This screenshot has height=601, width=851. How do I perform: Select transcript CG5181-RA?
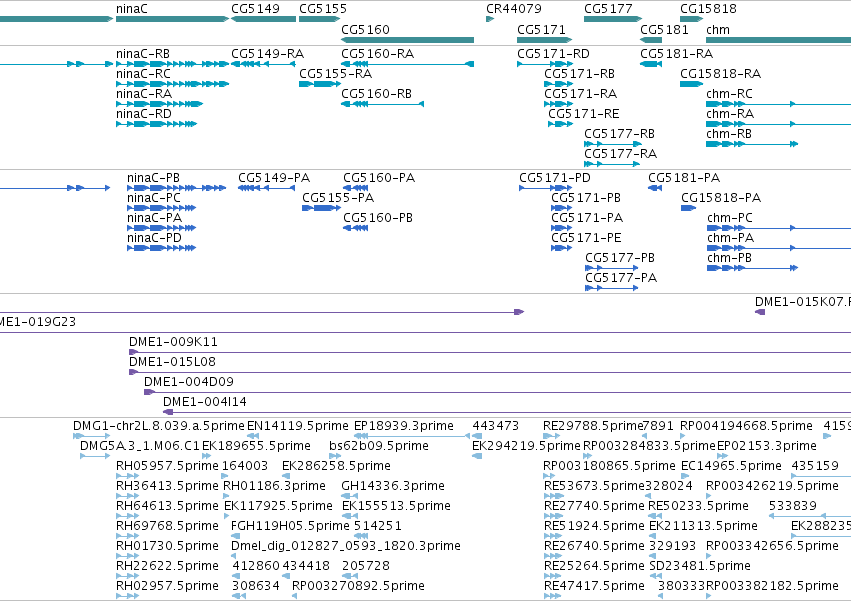(676, 54)
